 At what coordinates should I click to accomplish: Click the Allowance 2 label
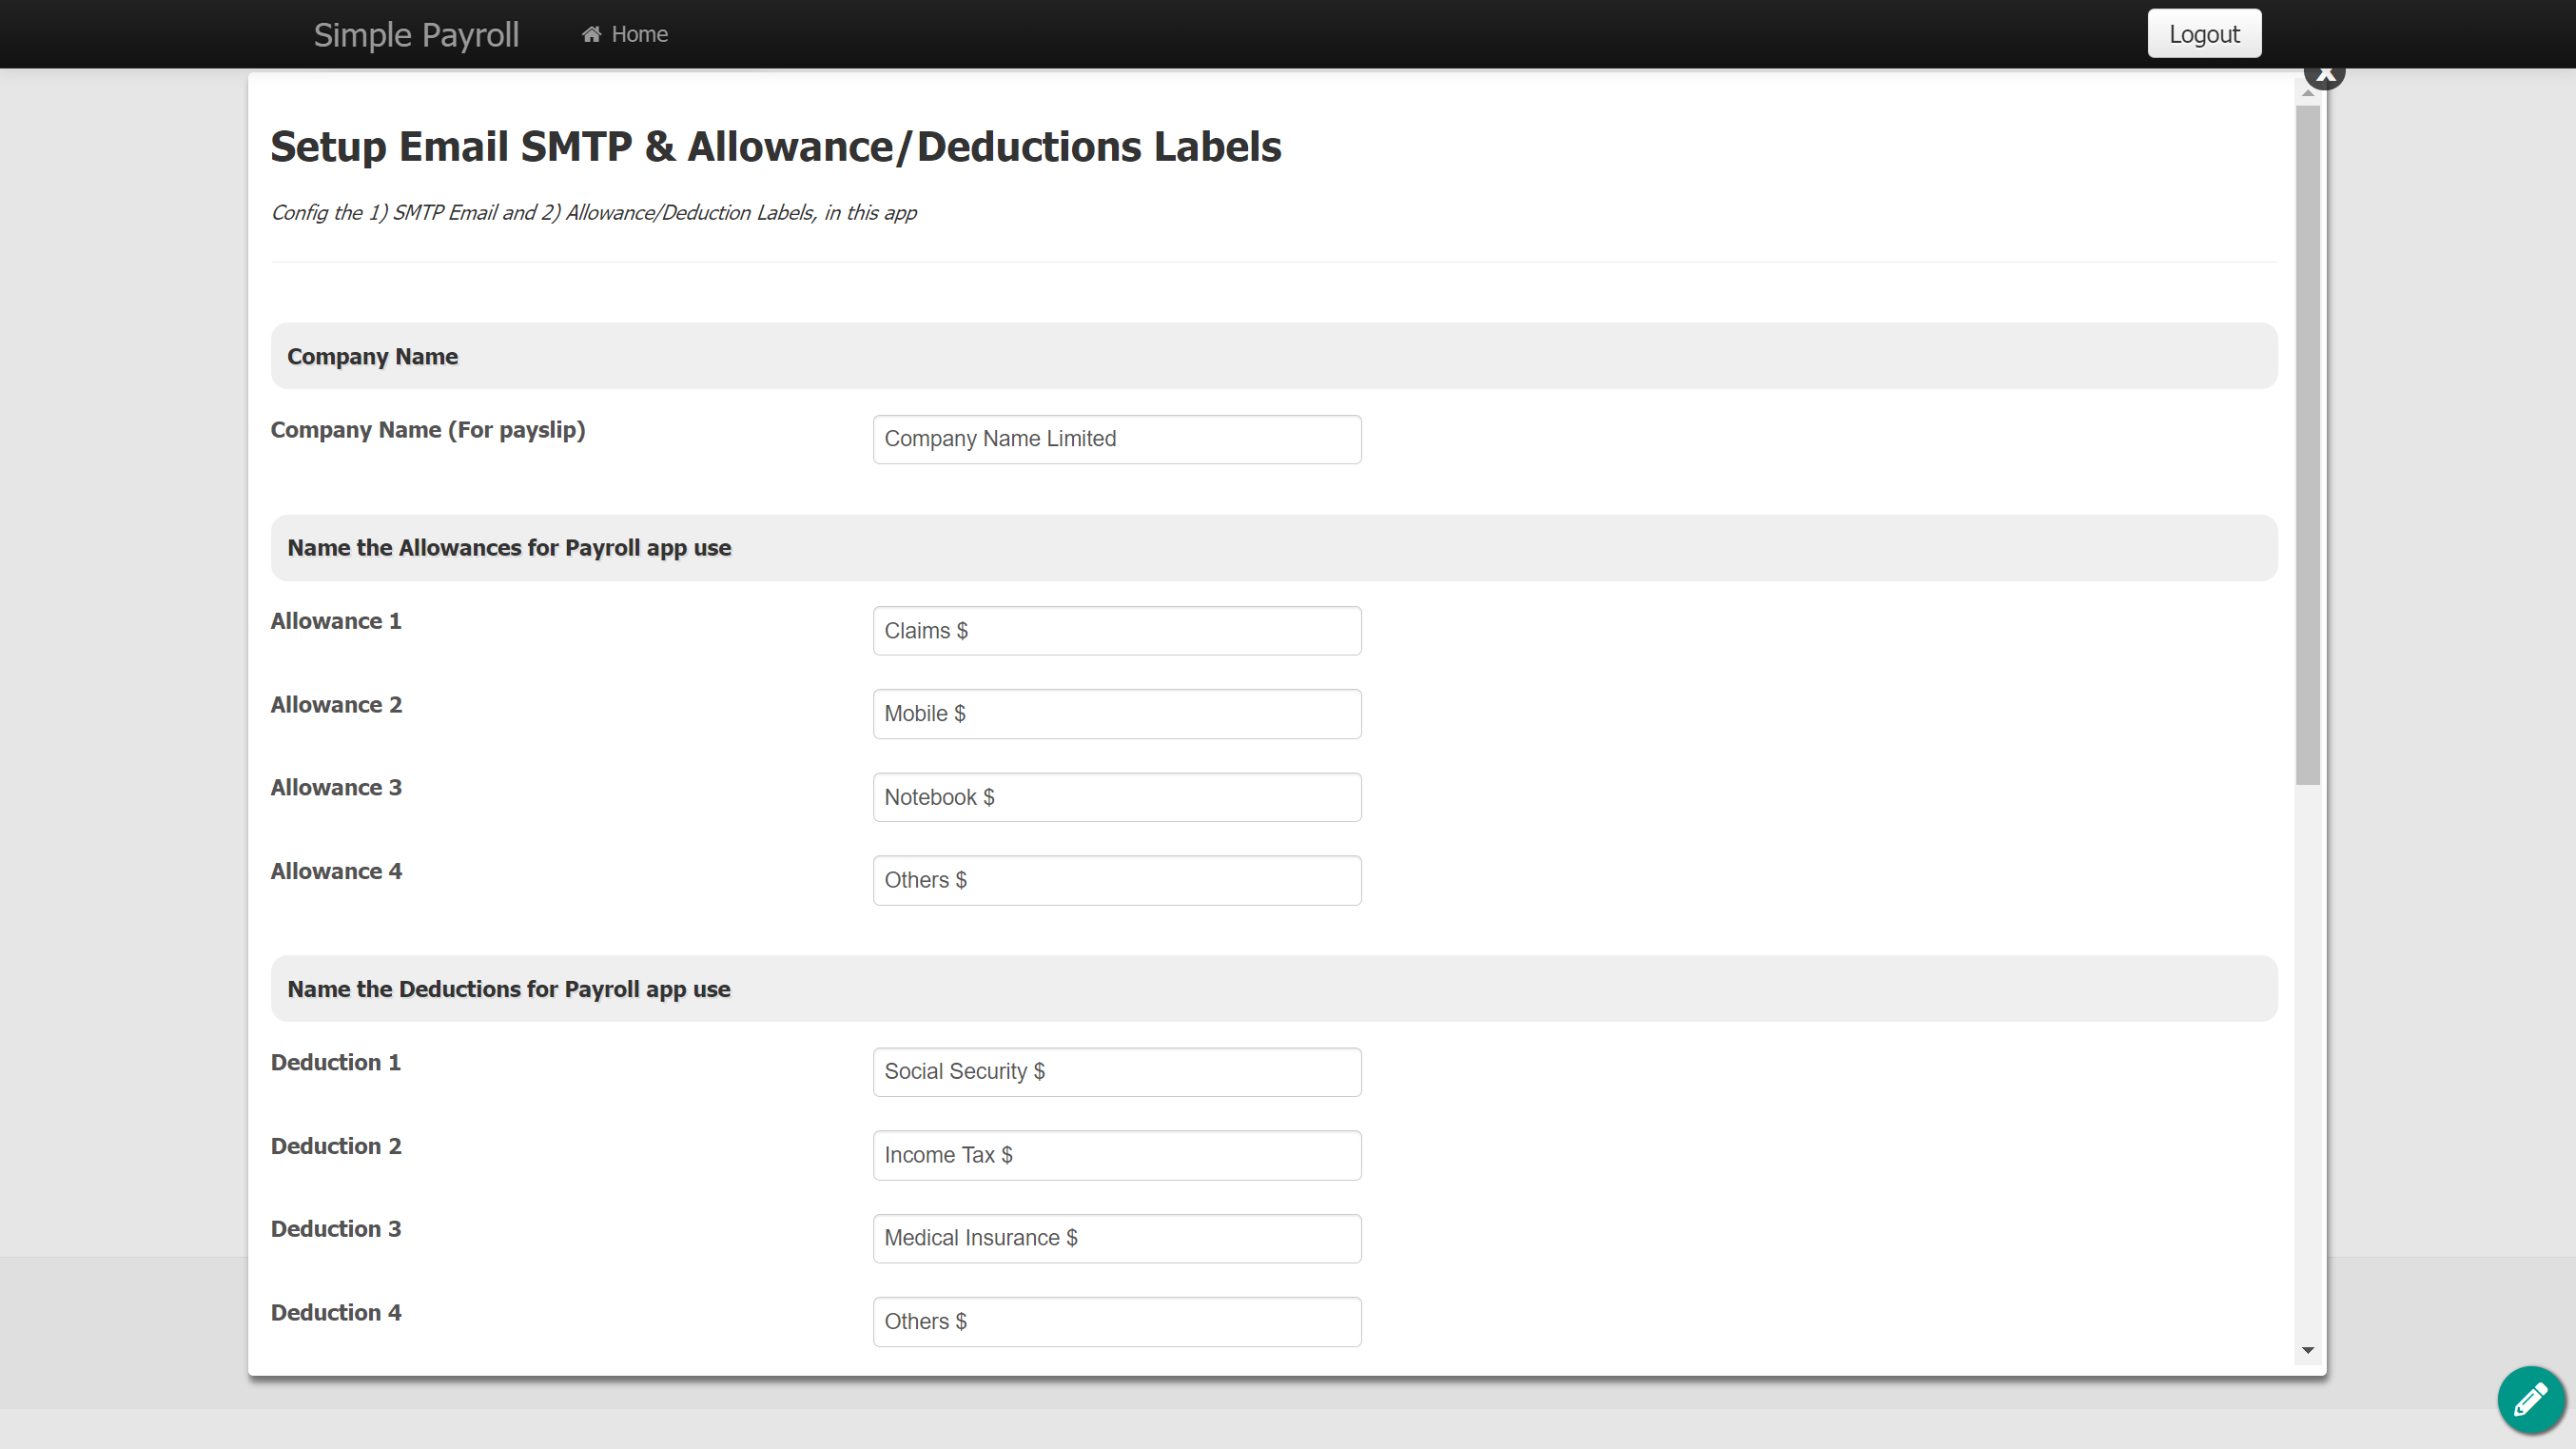pyautogui.click(x=336, y=705)
